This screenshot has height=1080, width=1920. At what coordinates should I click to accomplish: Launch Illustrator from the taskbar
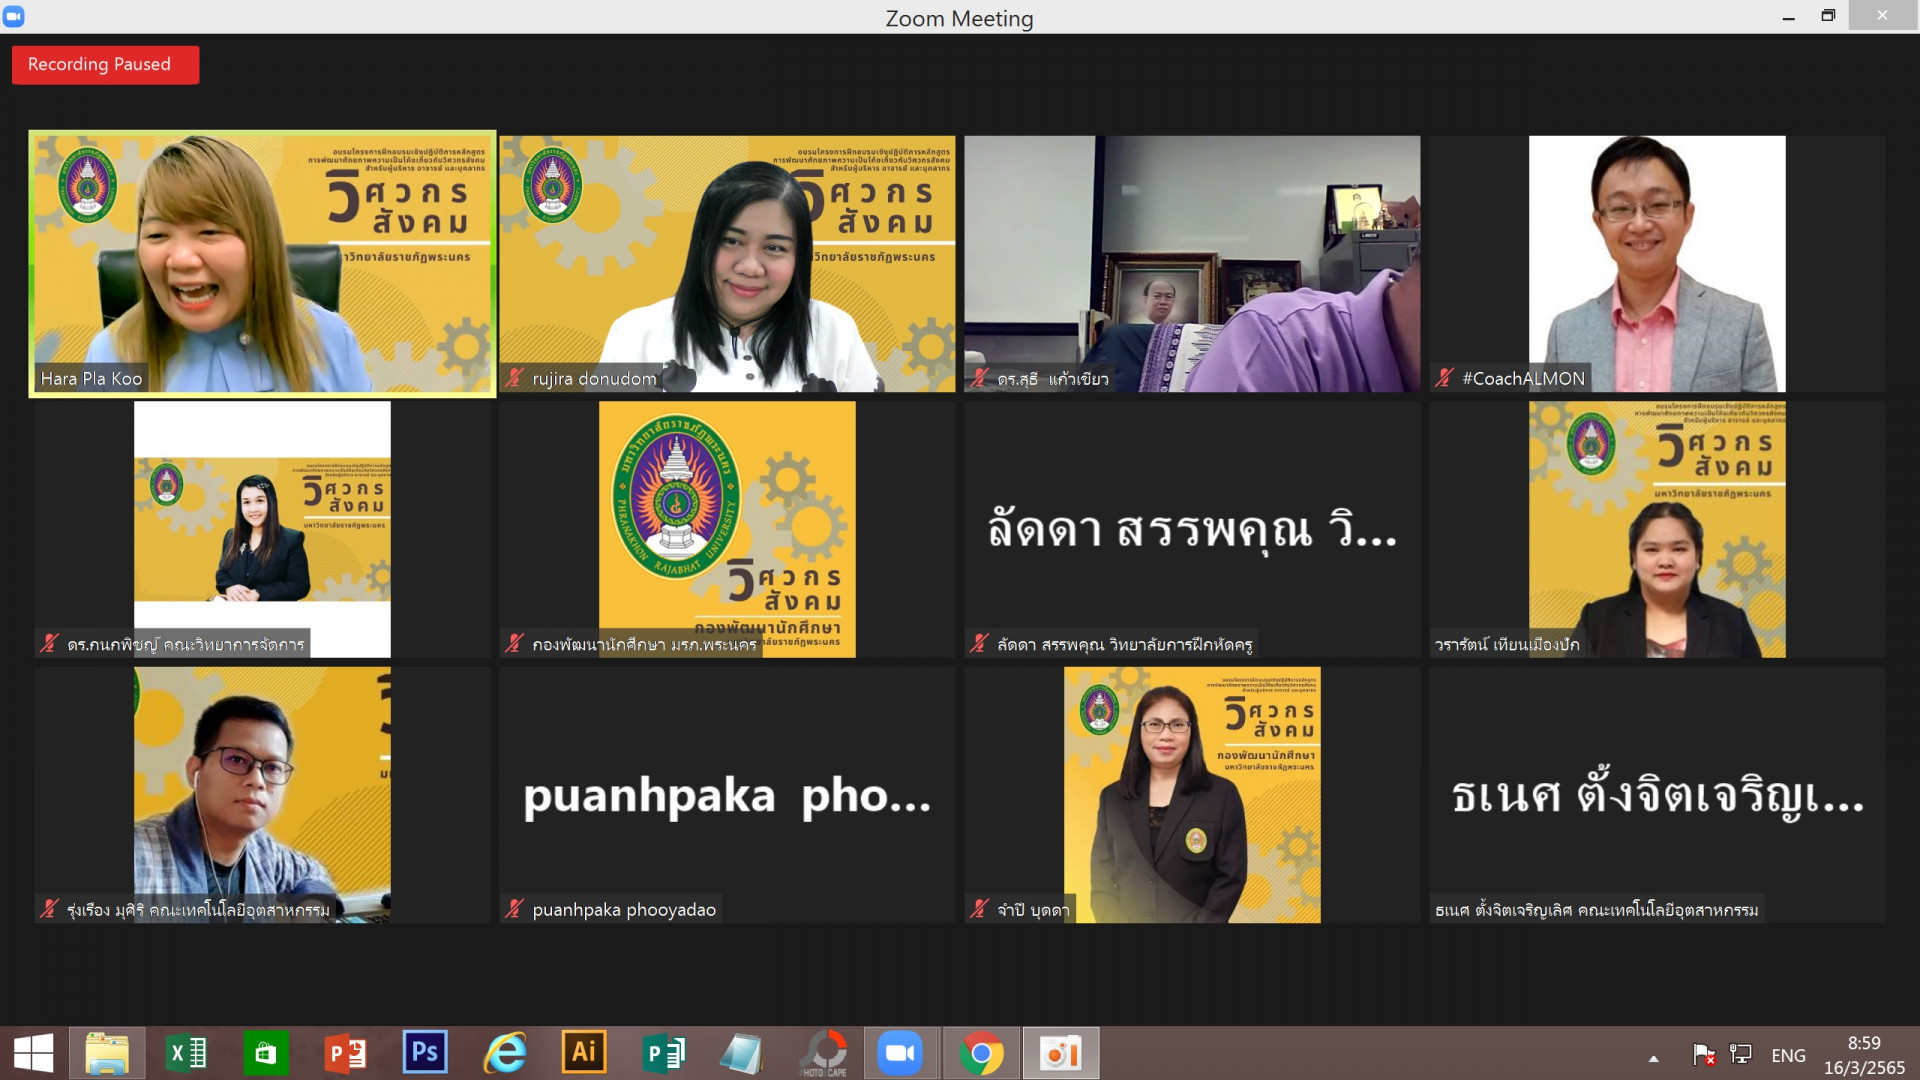pyautogui.click(x=584, y=1053)
